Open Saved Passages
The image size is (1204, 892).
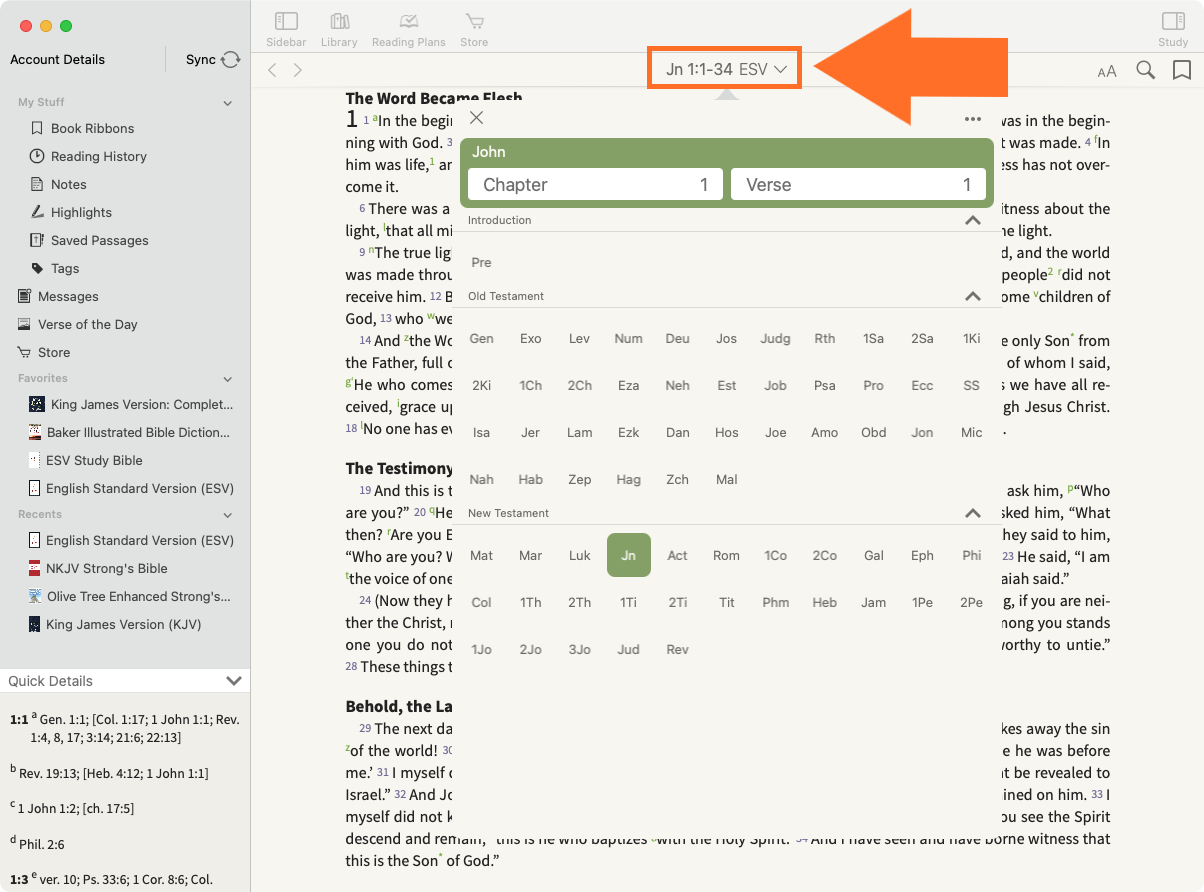pos(99,240)
